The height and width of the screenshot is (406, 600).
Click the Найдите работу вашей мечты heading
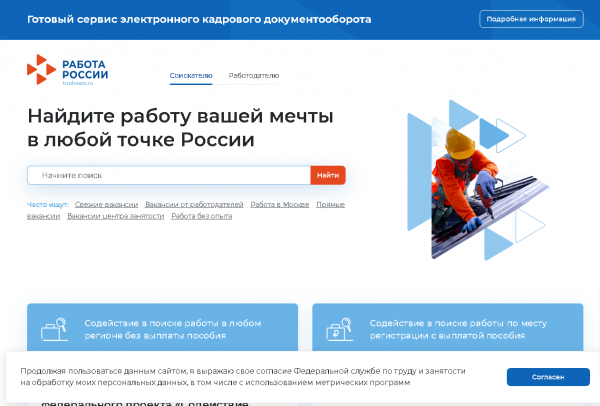click(180, 128)
